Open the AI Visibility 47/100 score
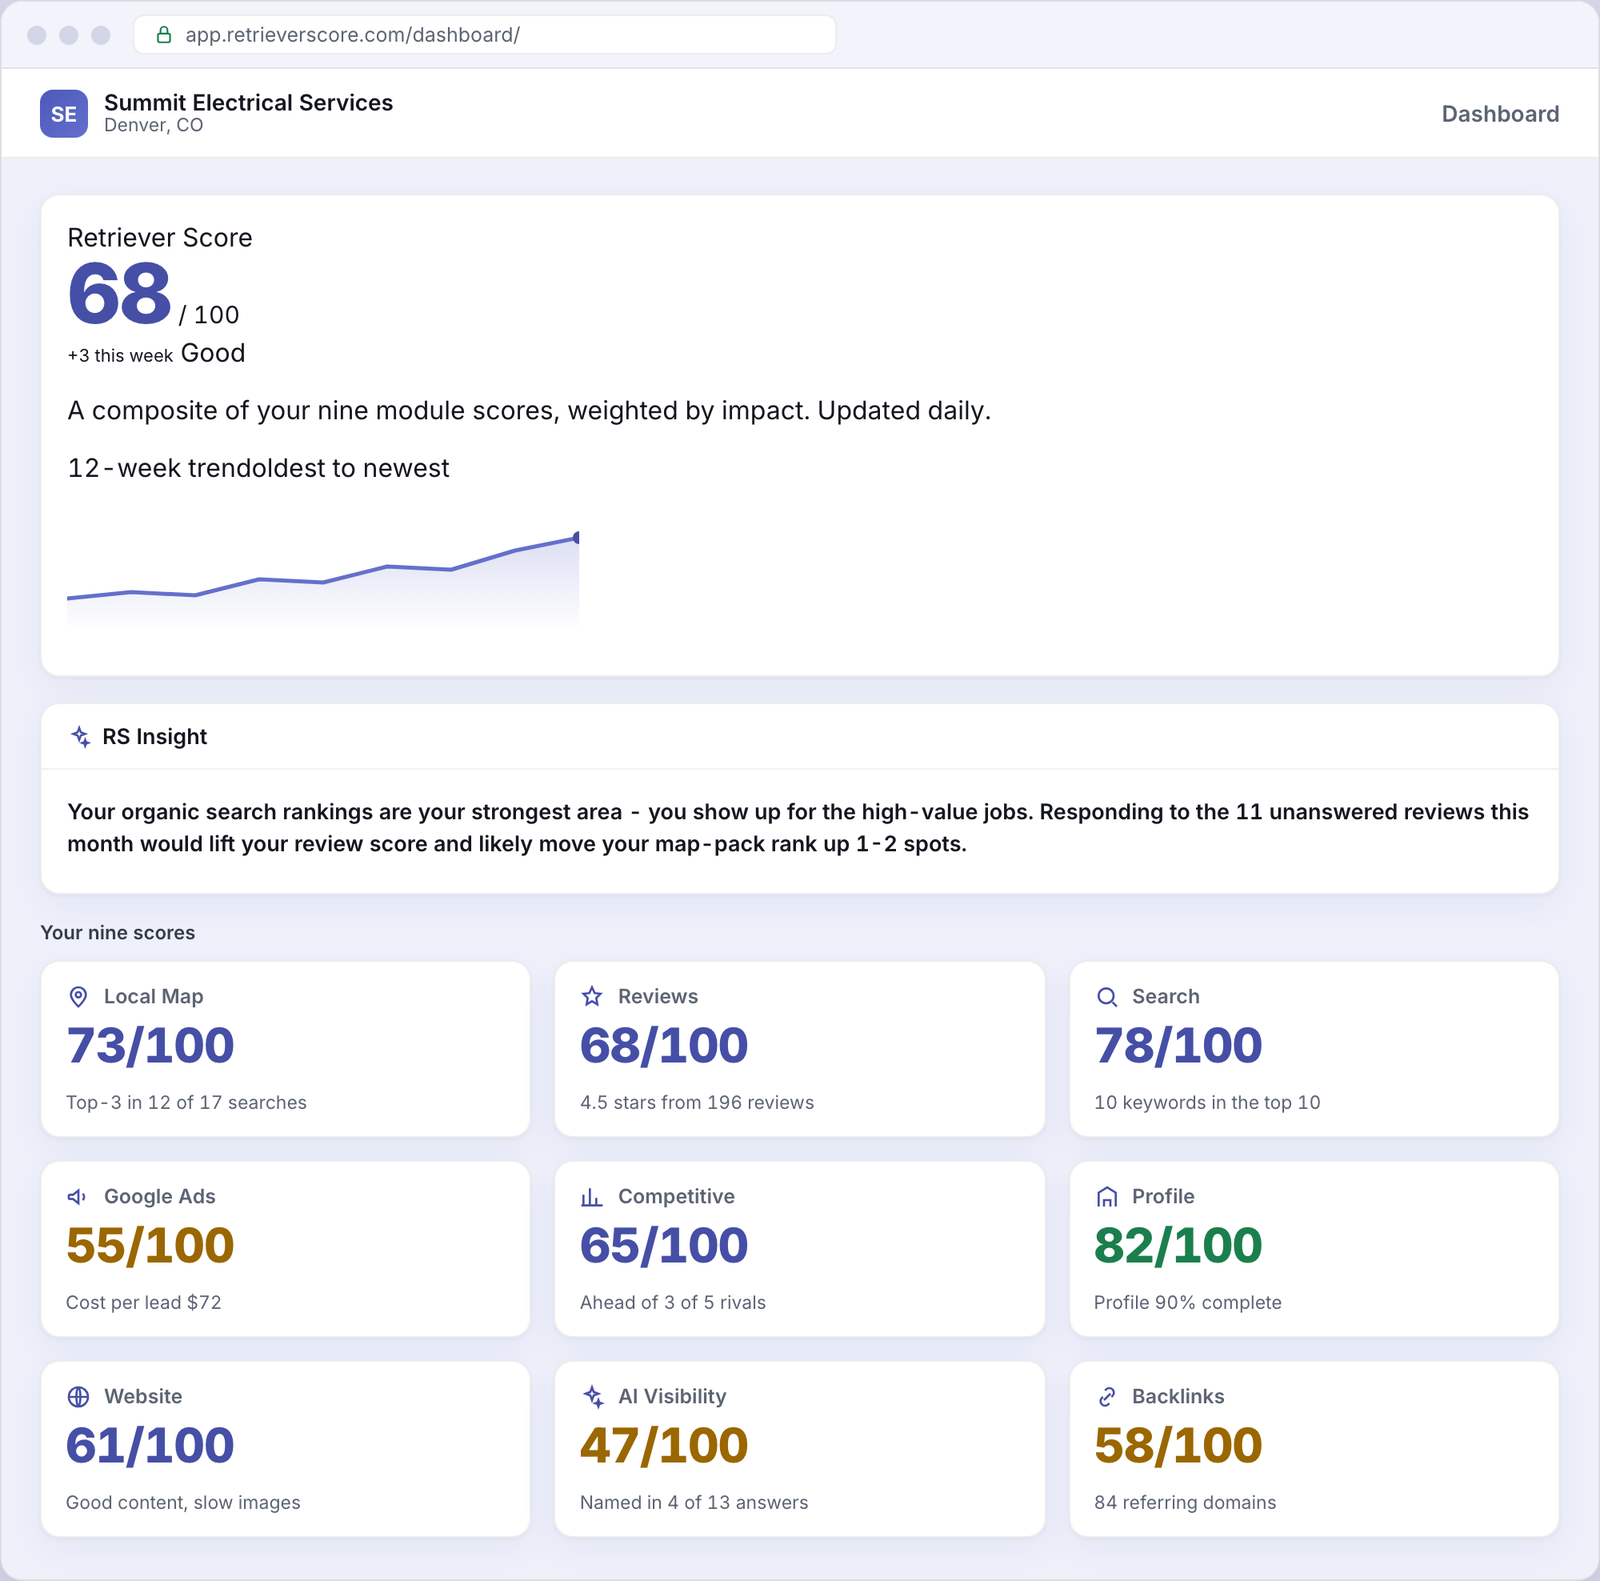Viewport: 1600px width, 1581px height. coord(664,1446)
